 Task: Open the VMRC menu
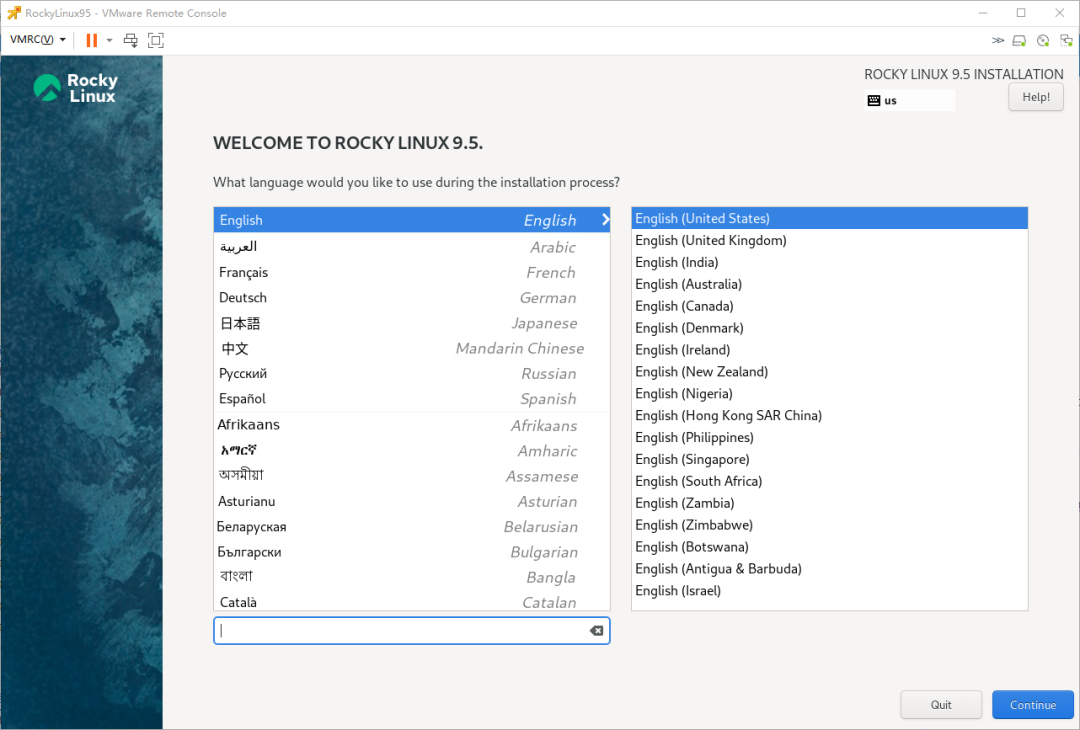point(38,39)
